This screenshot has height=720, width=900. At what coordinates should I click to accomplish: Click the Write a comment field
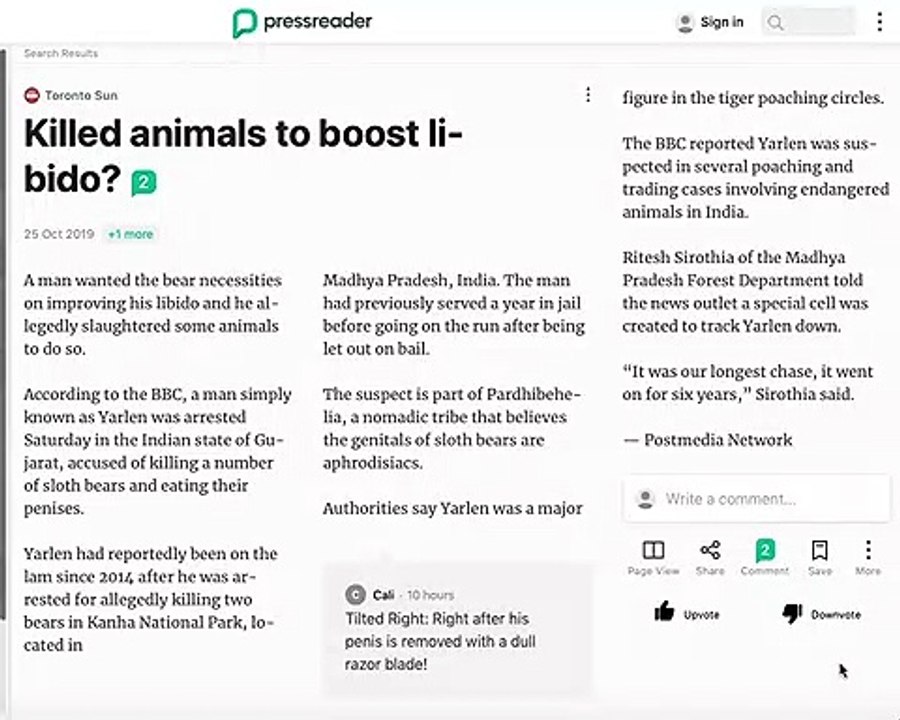[x=757, y=498]
